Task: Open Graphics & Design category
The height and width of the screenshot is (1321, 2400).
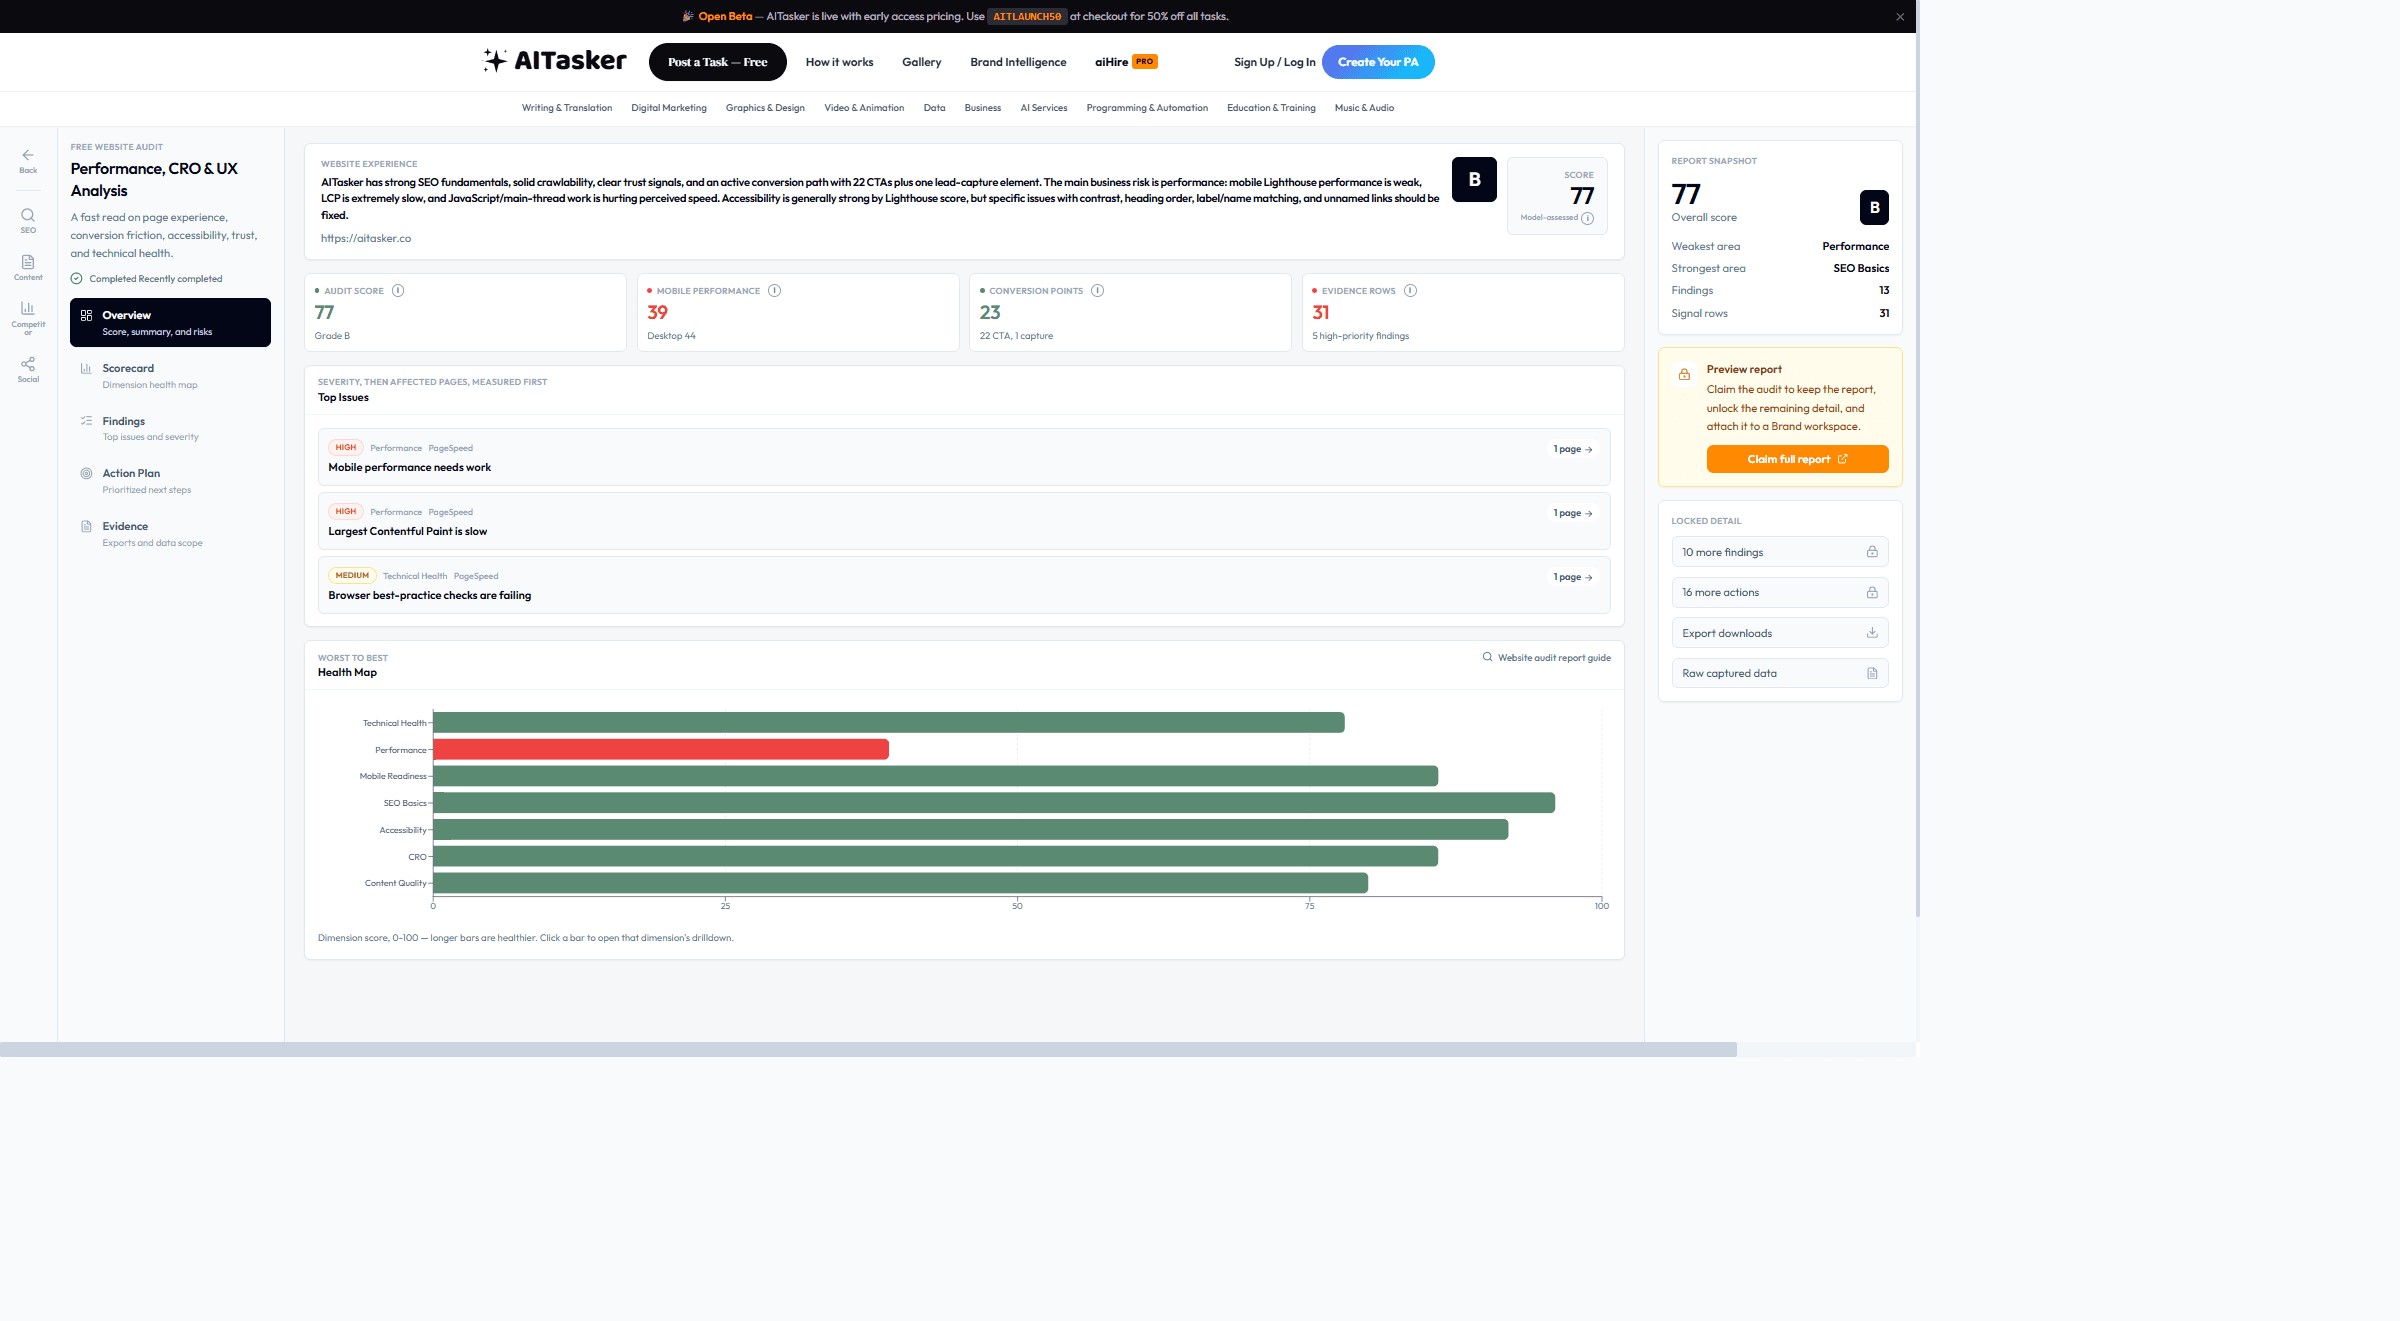Action: click(x=765, y=108)
